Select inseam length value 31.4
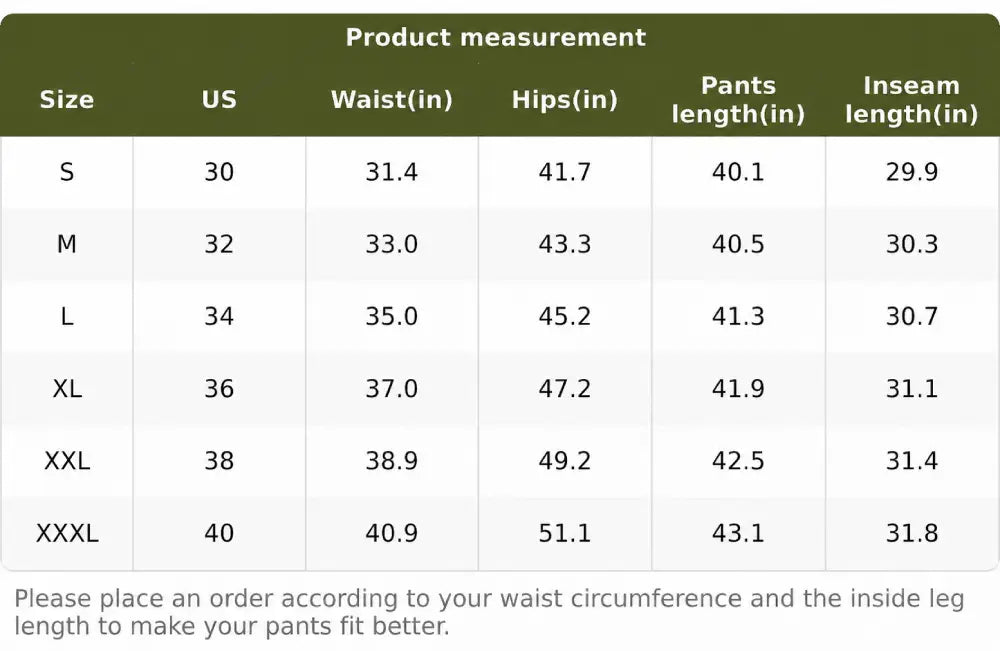The height and width of the screenshot is (651, 1000). click(911, 460)
